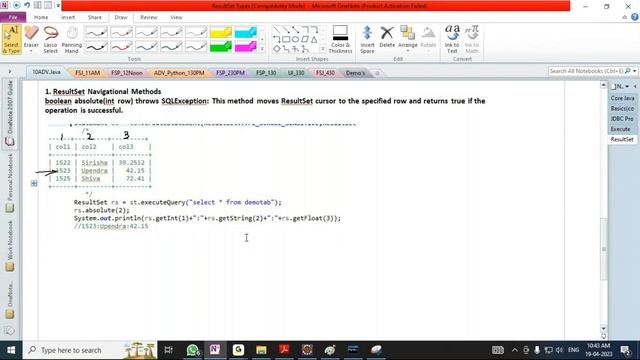Open the search scope dropdown arrow
The width and height of the screenshot is (640, 360).
(634, 71)
